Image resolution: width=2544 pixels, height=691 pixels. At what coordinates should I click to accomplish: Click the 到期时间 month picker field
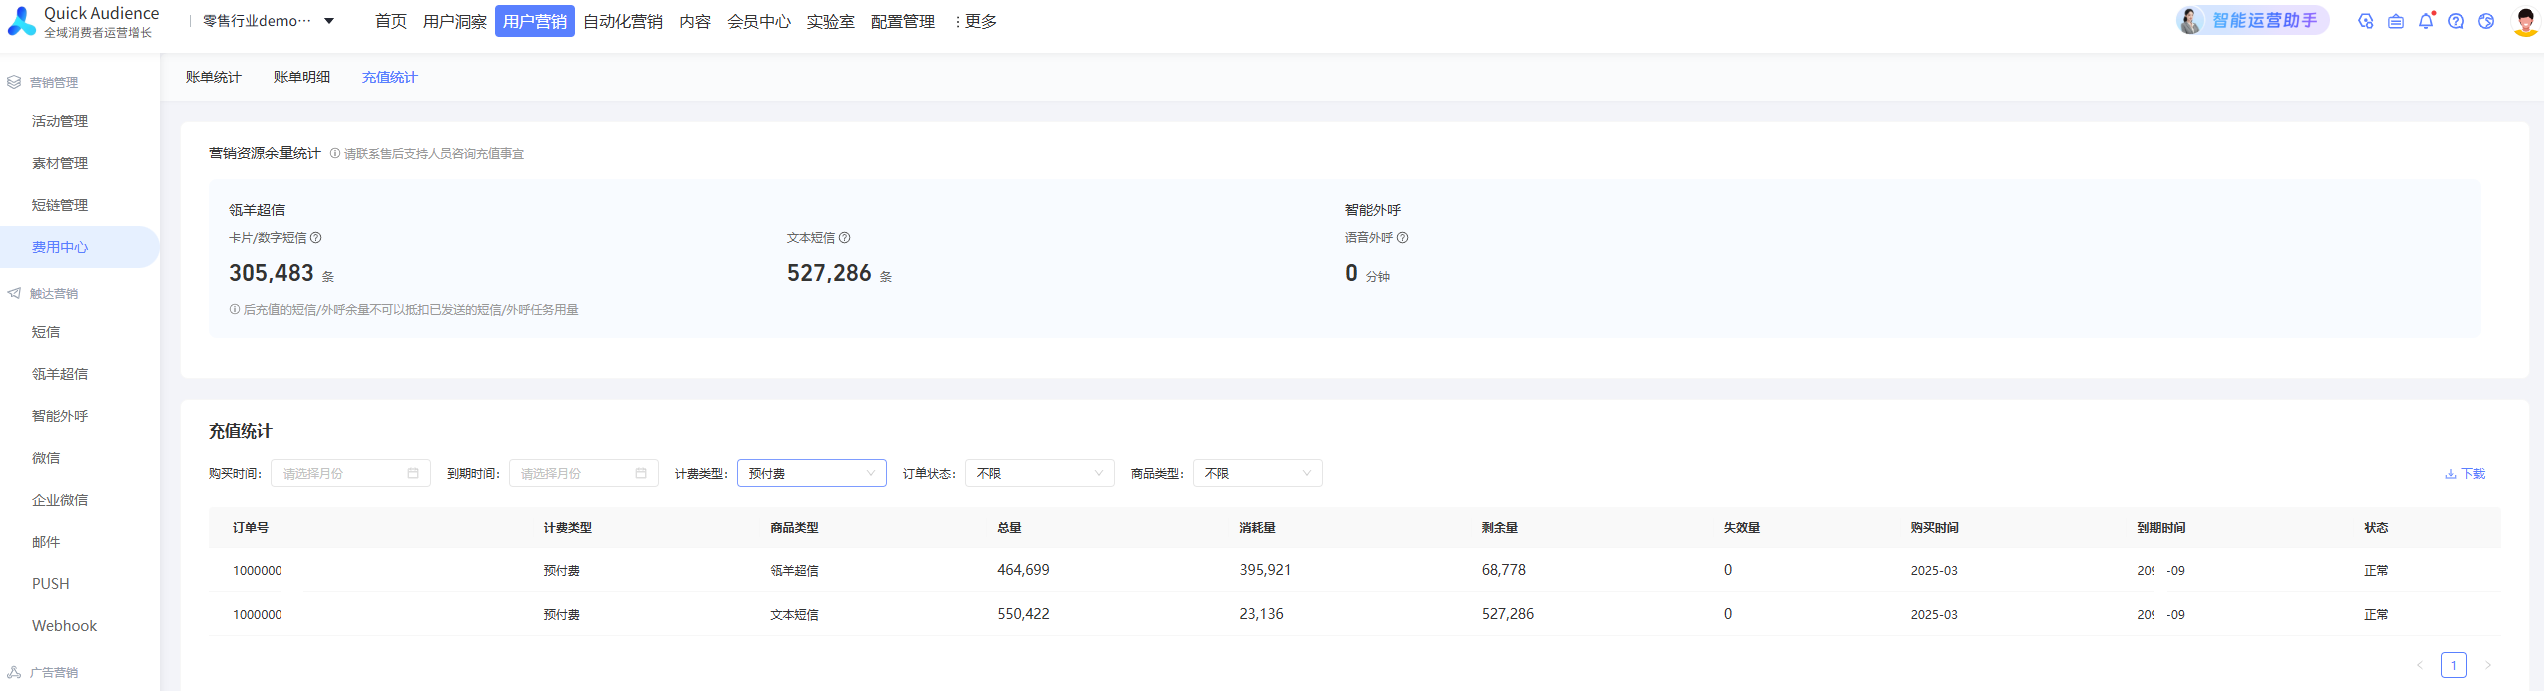584,473
